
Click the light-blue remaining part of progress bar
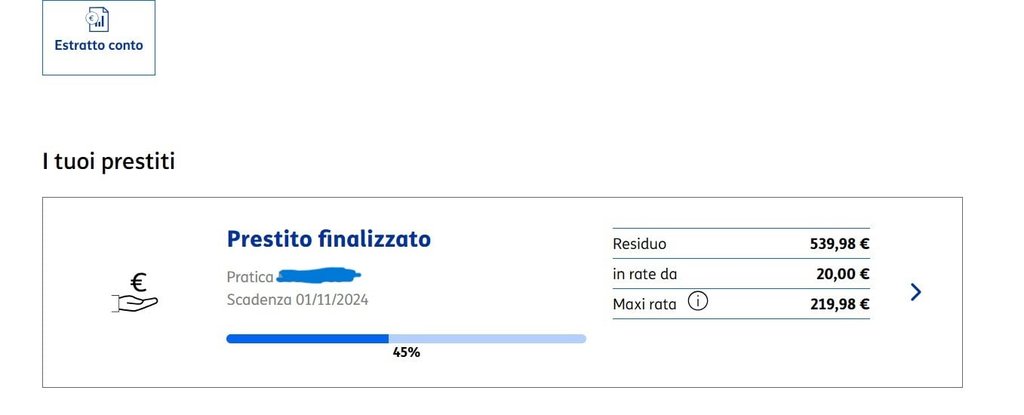click(487, 339)
